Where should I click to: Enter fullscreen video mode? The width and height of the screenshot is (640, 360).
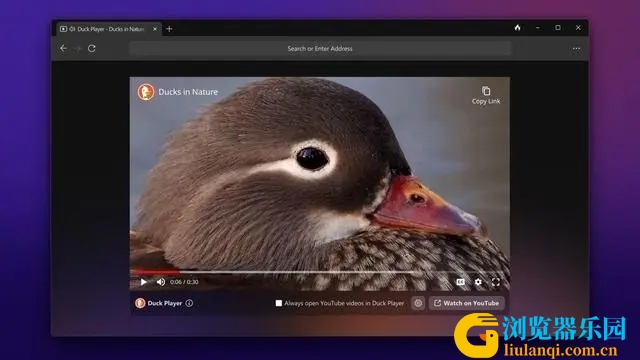(496, 282)
